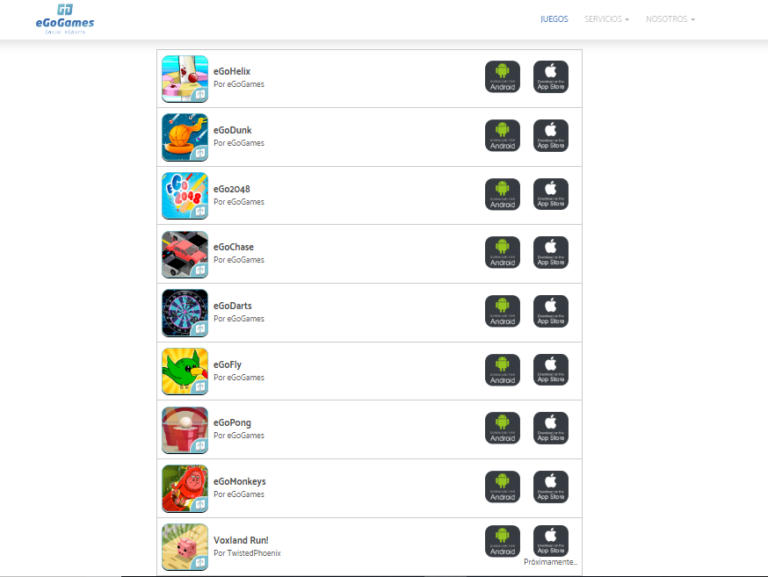Select the Voxland Run! pig thumbnail
Screen dimensions: 768x577
tap(185, 547)
